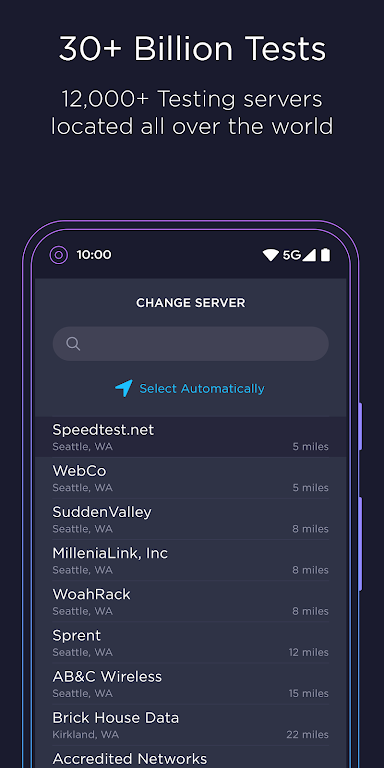
Task: Tap the 10:00 clock in status bar
Action: [x=94, y=255]
